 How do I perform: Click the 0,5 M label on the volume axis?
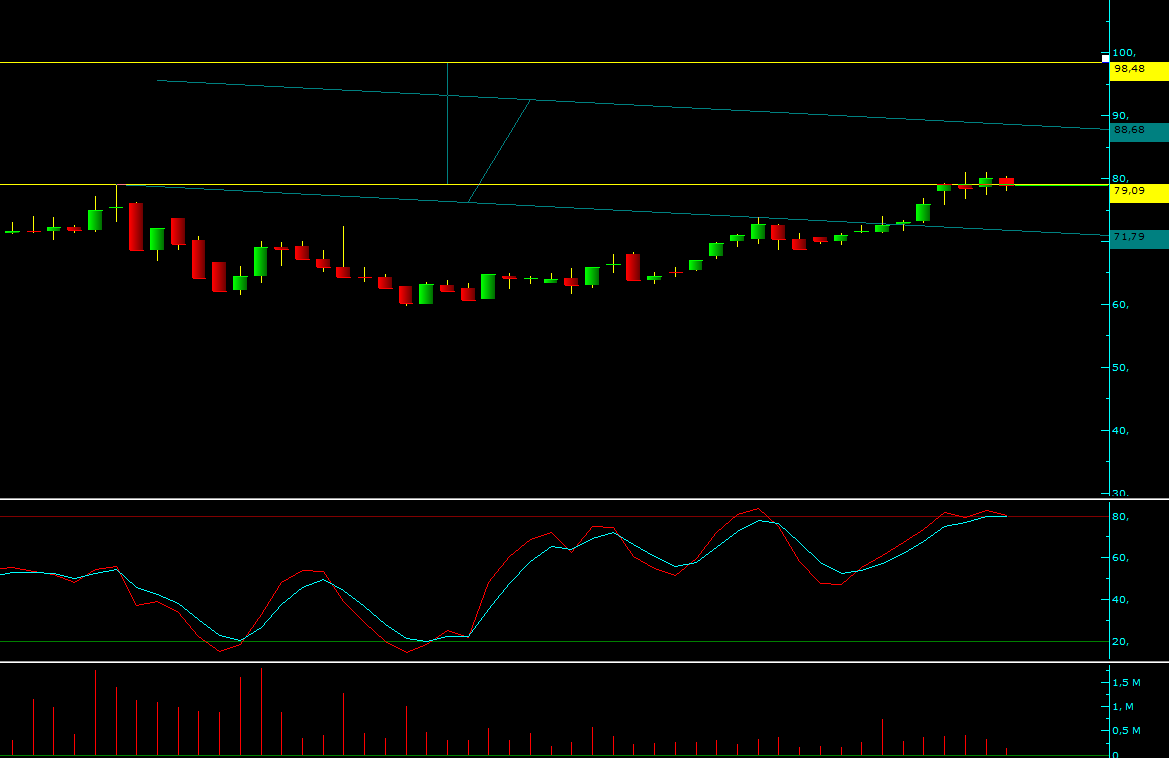(x=1127, y=730)
